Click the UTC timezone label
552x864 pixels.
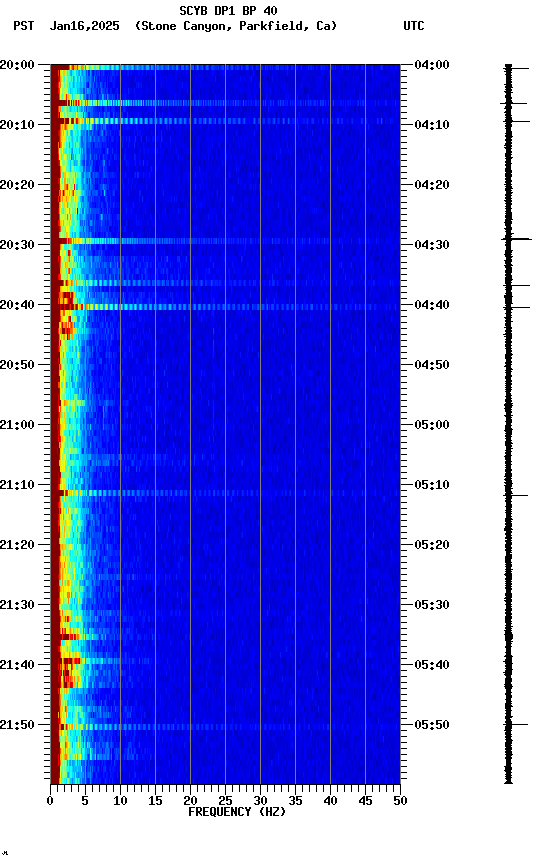pyautogui.click(x=414, y=26)
